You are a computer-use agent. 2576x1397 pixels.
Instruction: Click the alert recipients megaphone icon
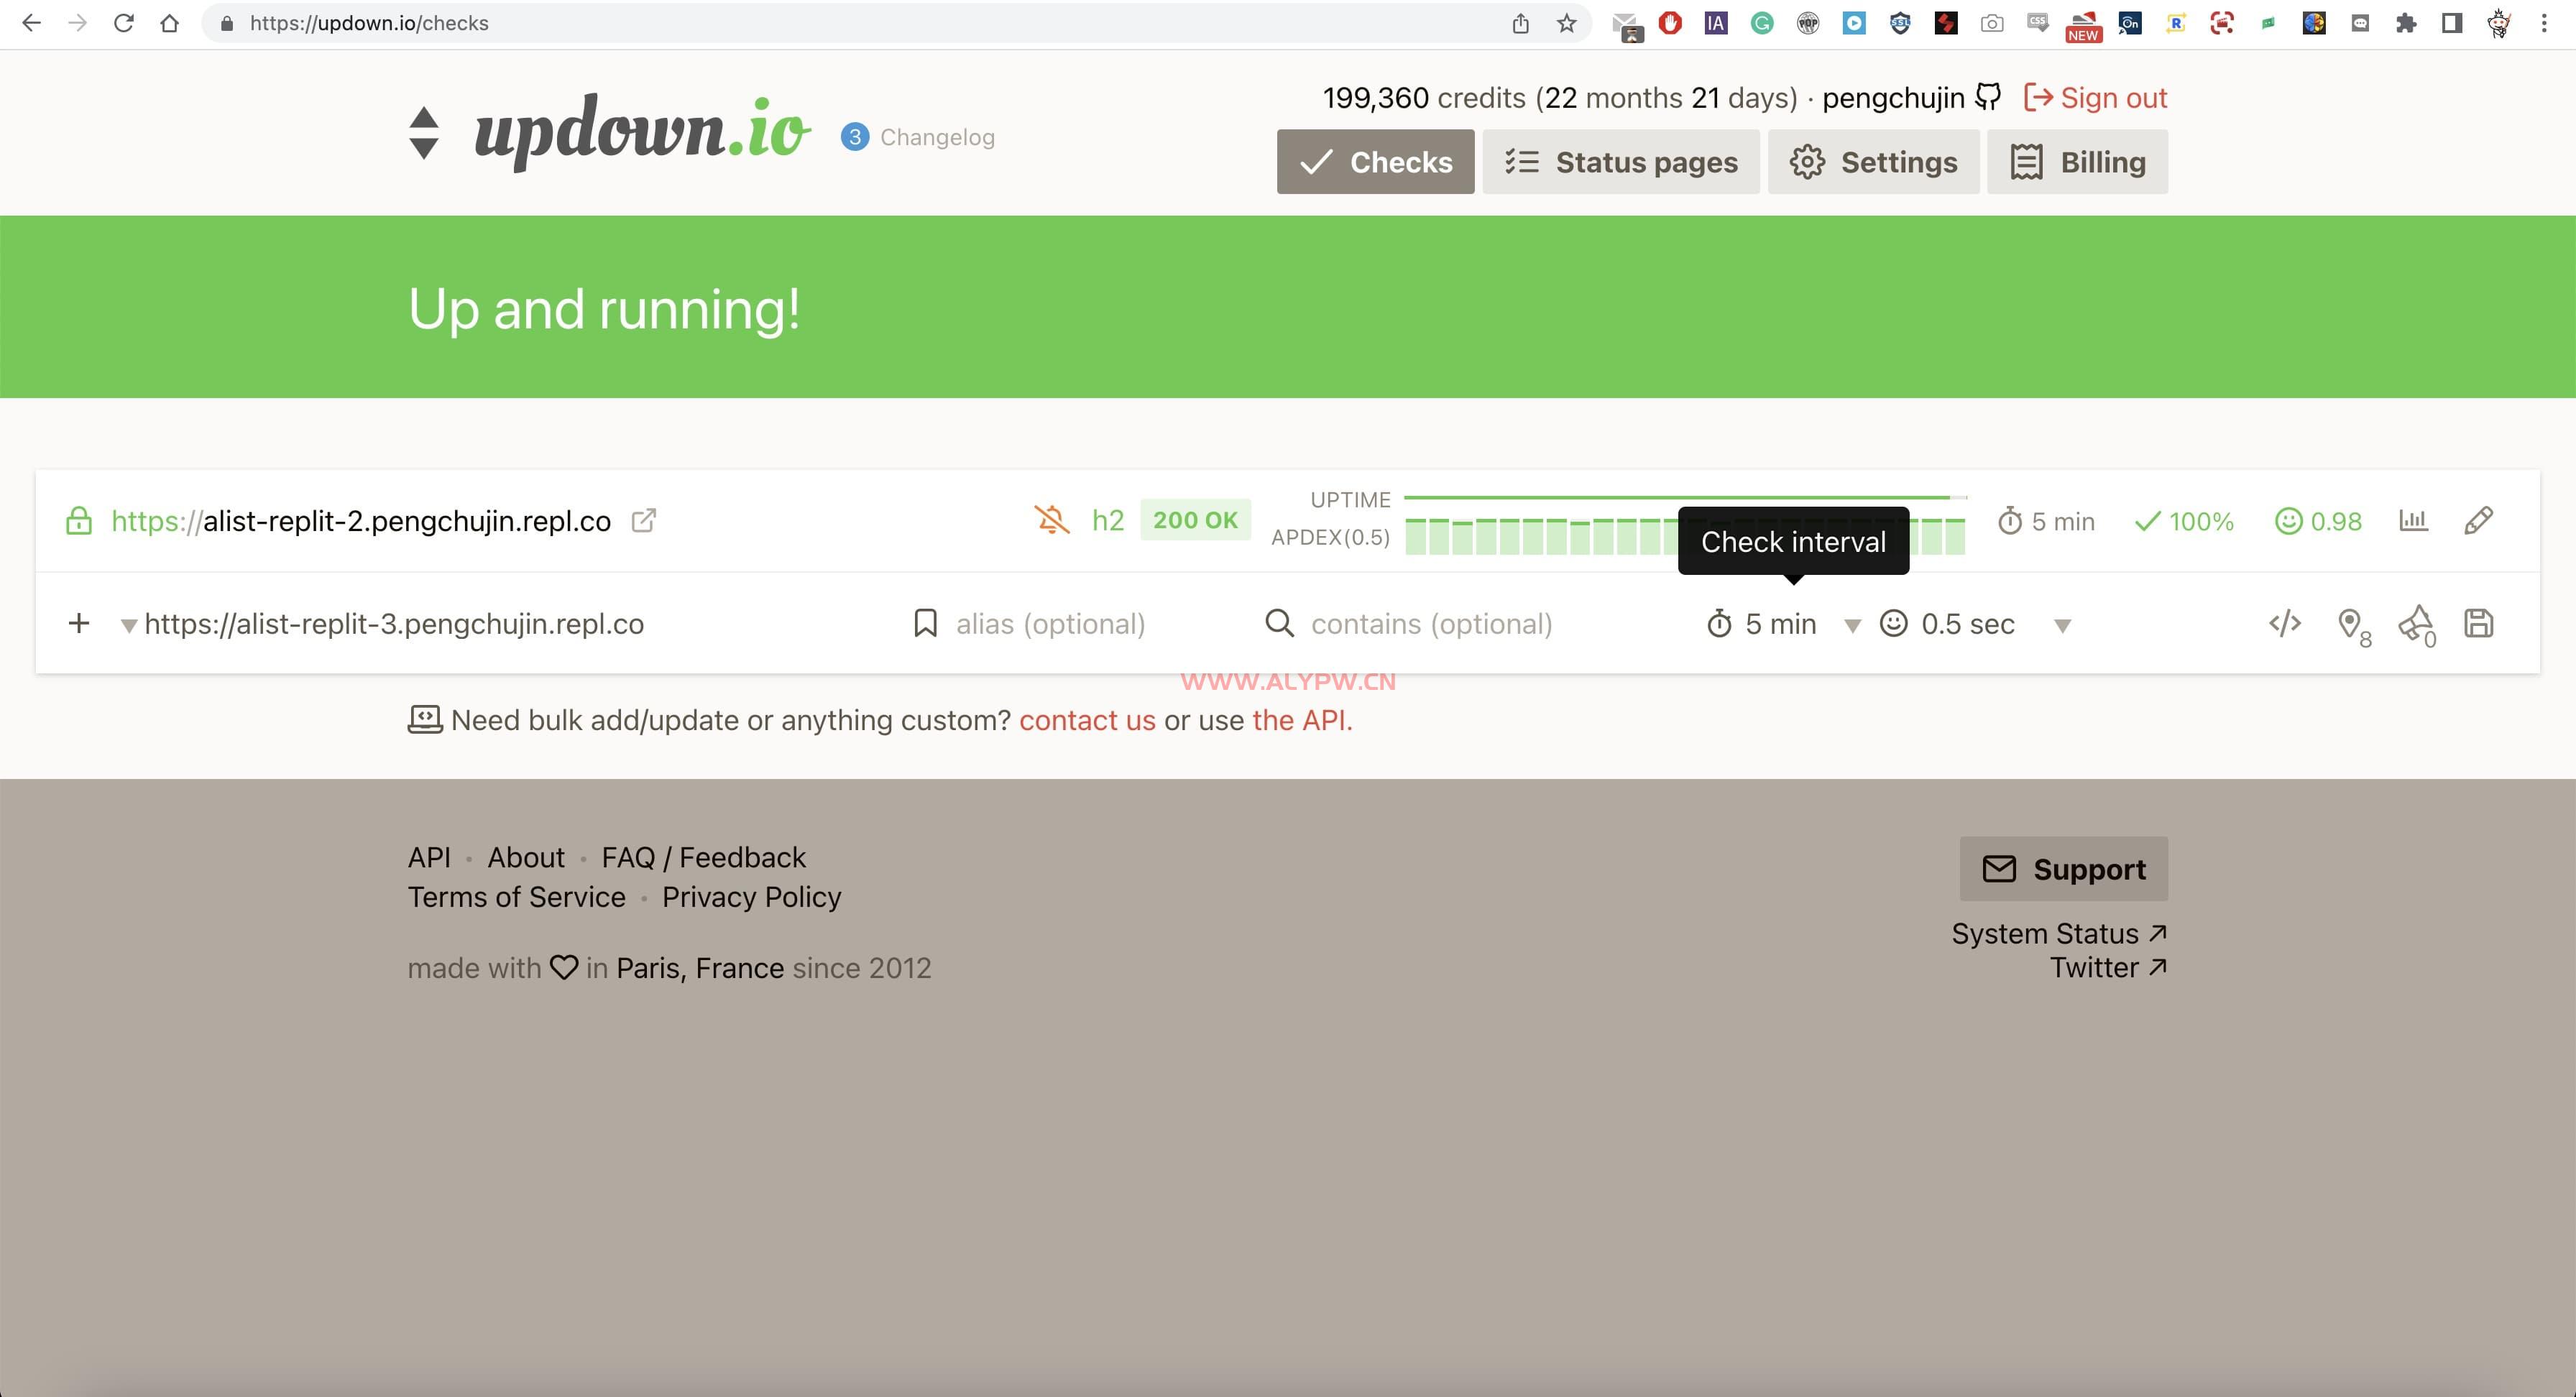pos(2415,624)
